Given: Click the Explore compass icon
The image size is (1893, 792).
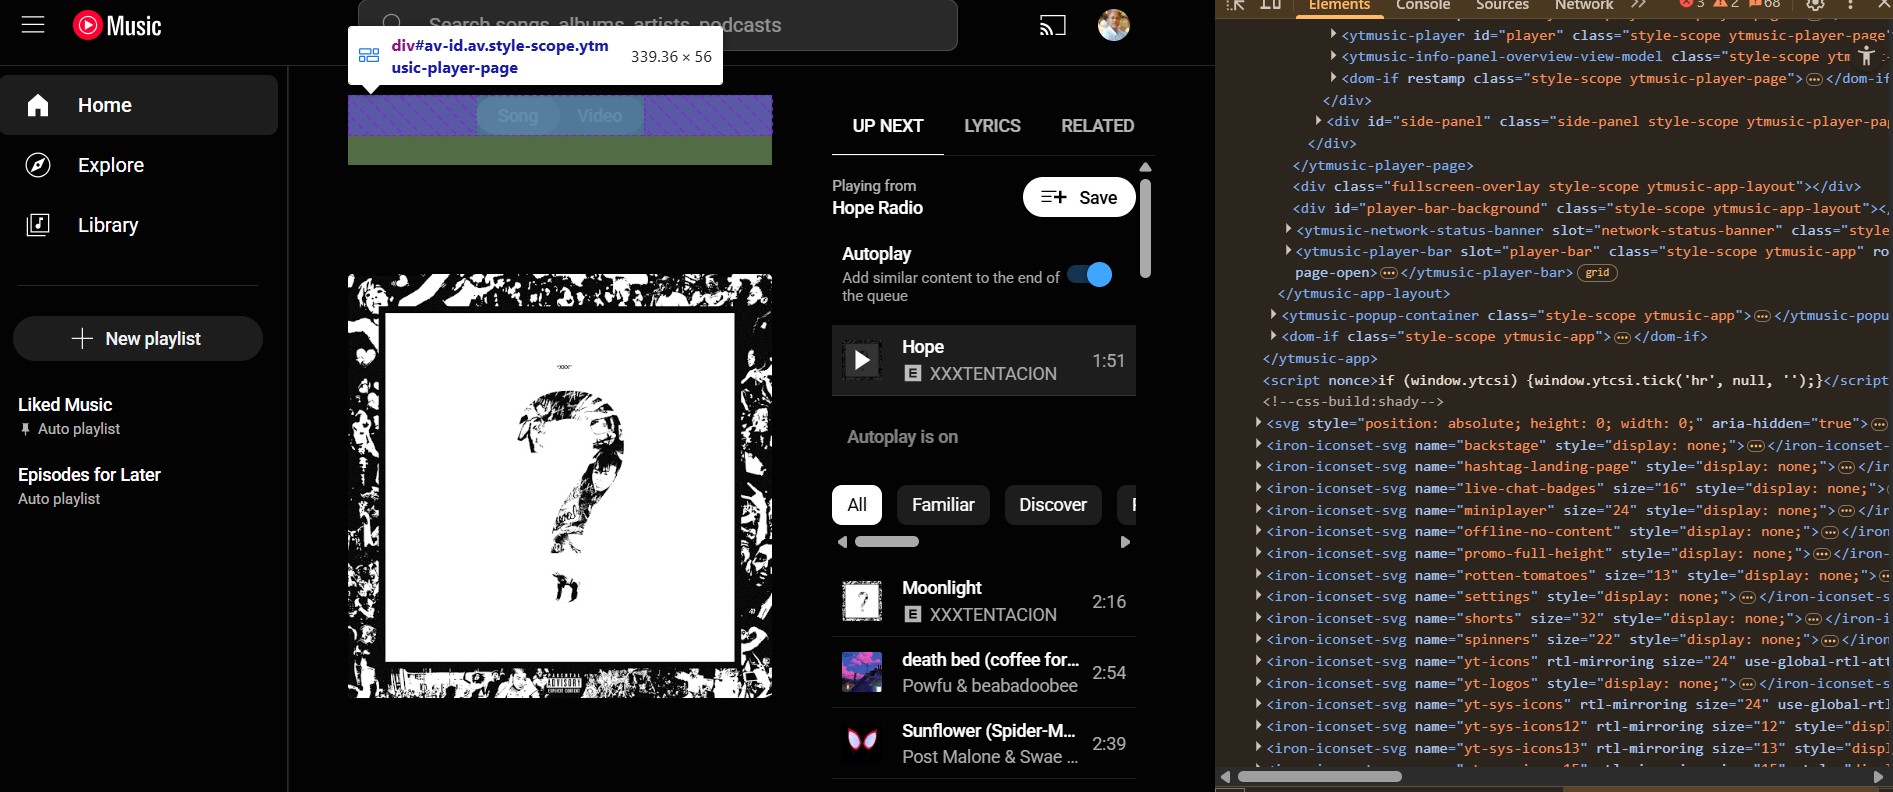Looking at the screenshot, I should pyautogui.click(x=38, y=165).
